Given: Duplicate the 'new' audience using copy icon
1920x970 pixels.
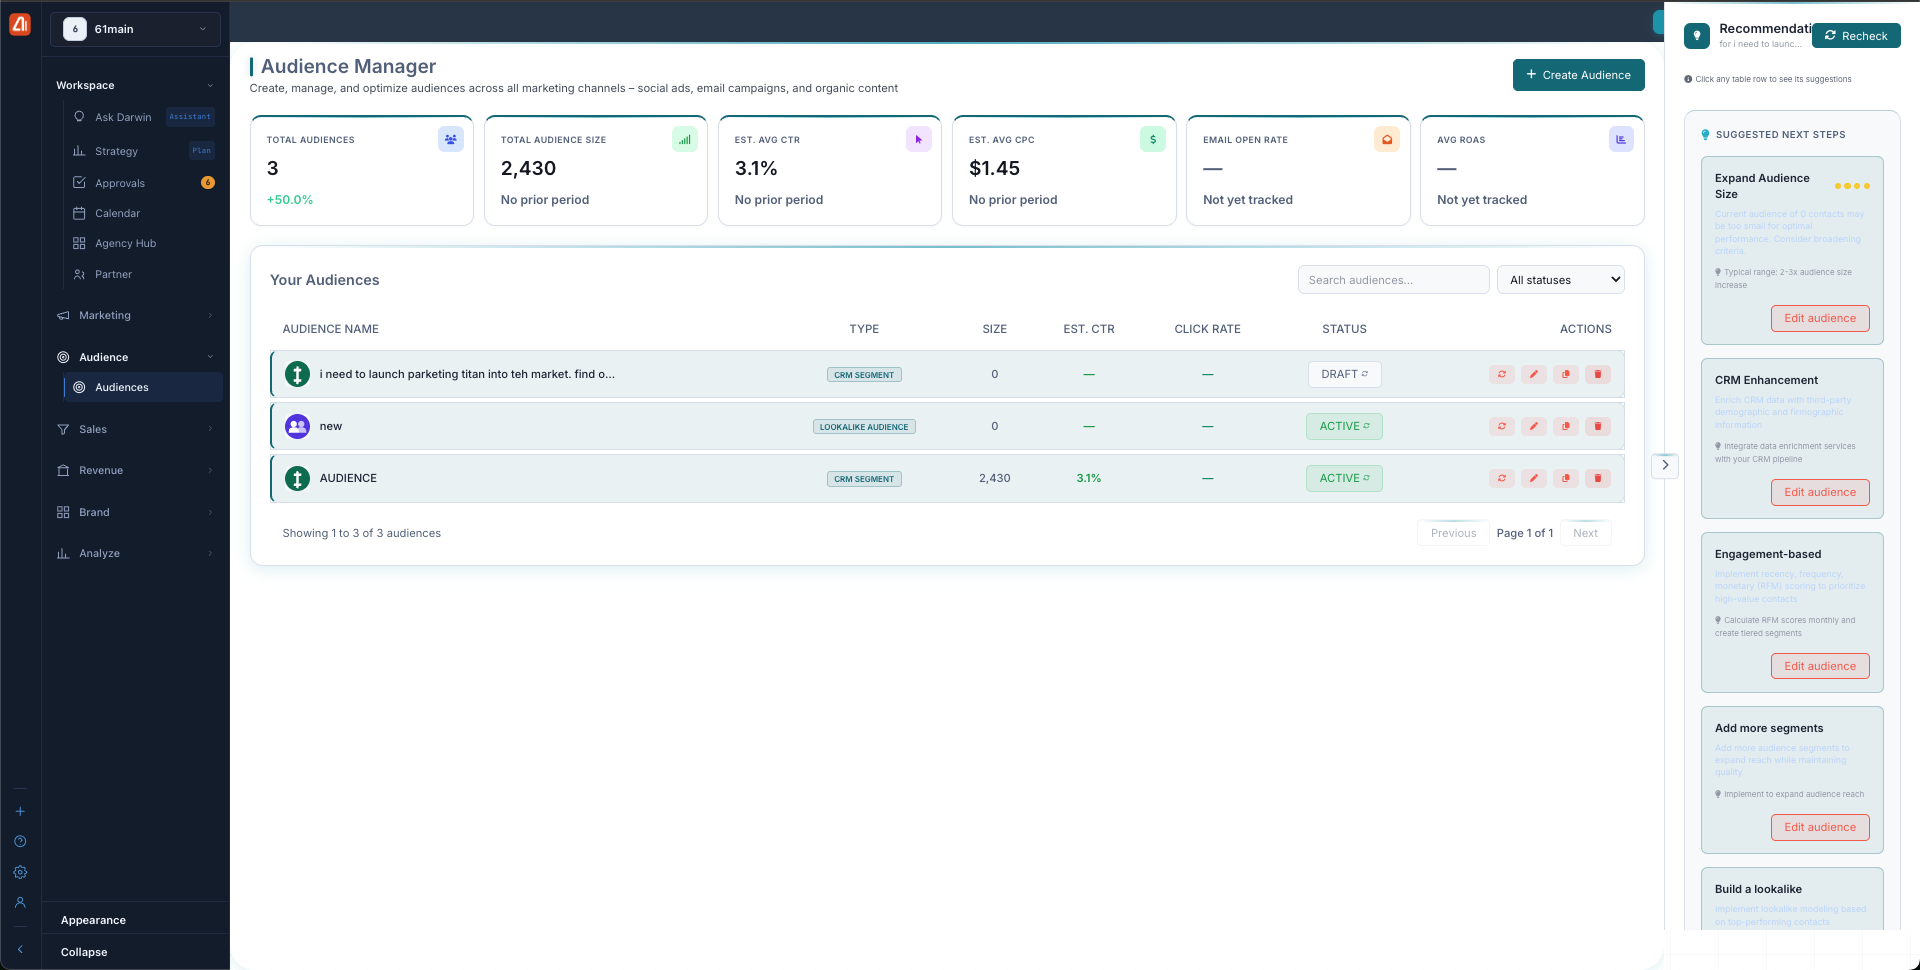Looking at the screenshot, I should (x=1565, y=426).
